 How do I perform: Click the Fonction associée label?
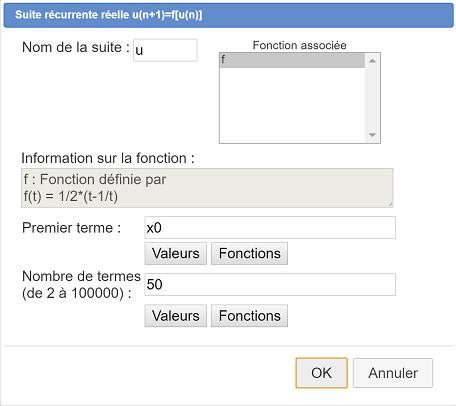pos(299,45)
